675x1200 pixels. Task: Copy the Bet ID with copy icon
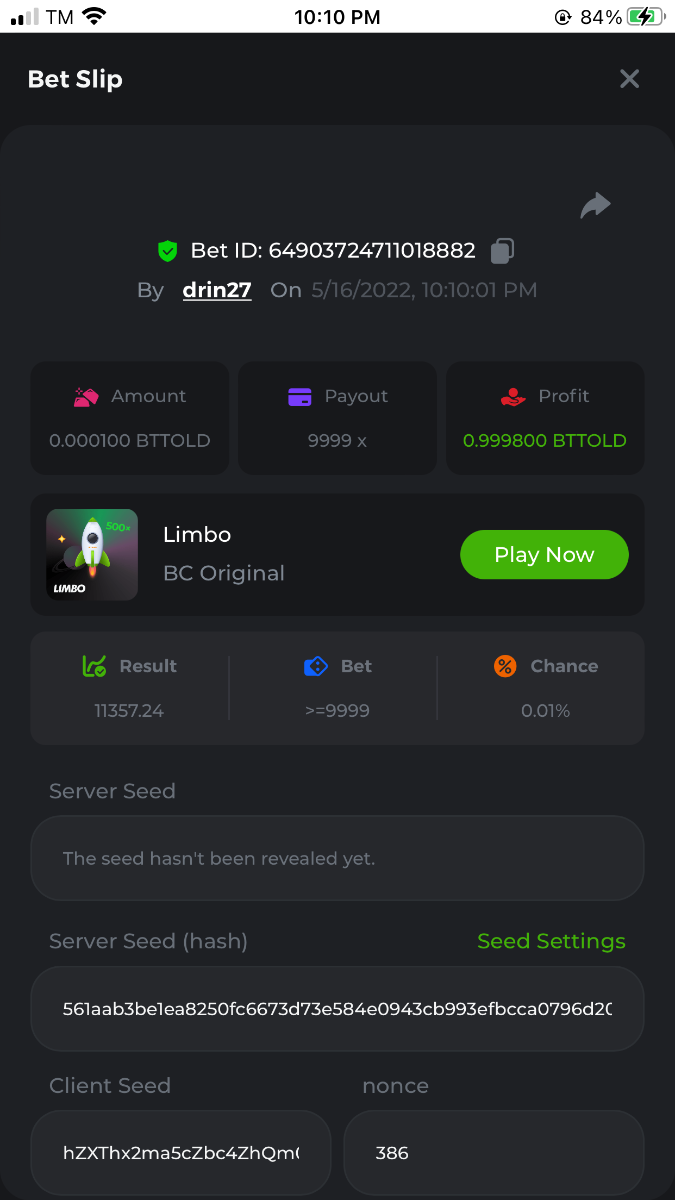(502, 251)
